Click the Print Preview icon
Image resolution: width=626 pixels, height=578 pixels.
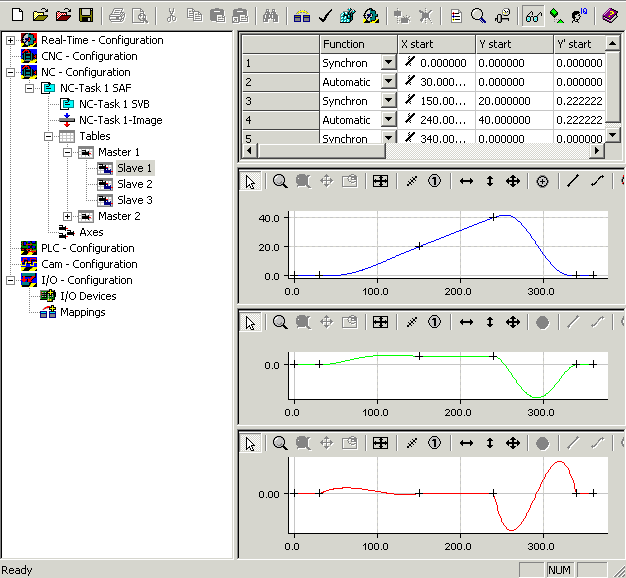pyautogui.click(x=140, y=16)
